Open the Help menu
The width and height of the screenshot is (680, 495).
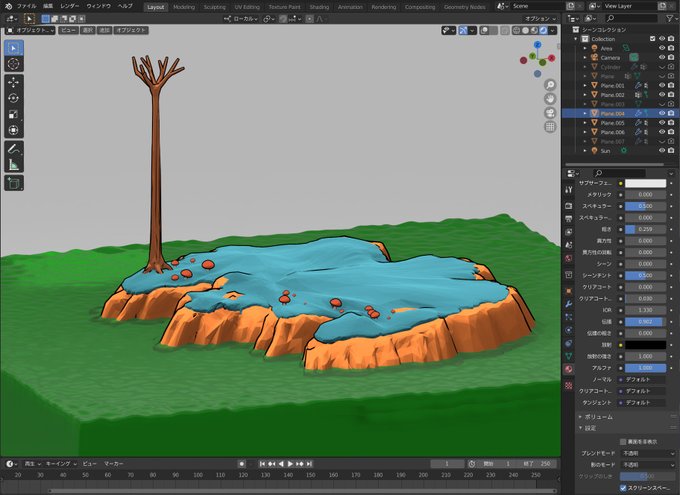(125, 7)
